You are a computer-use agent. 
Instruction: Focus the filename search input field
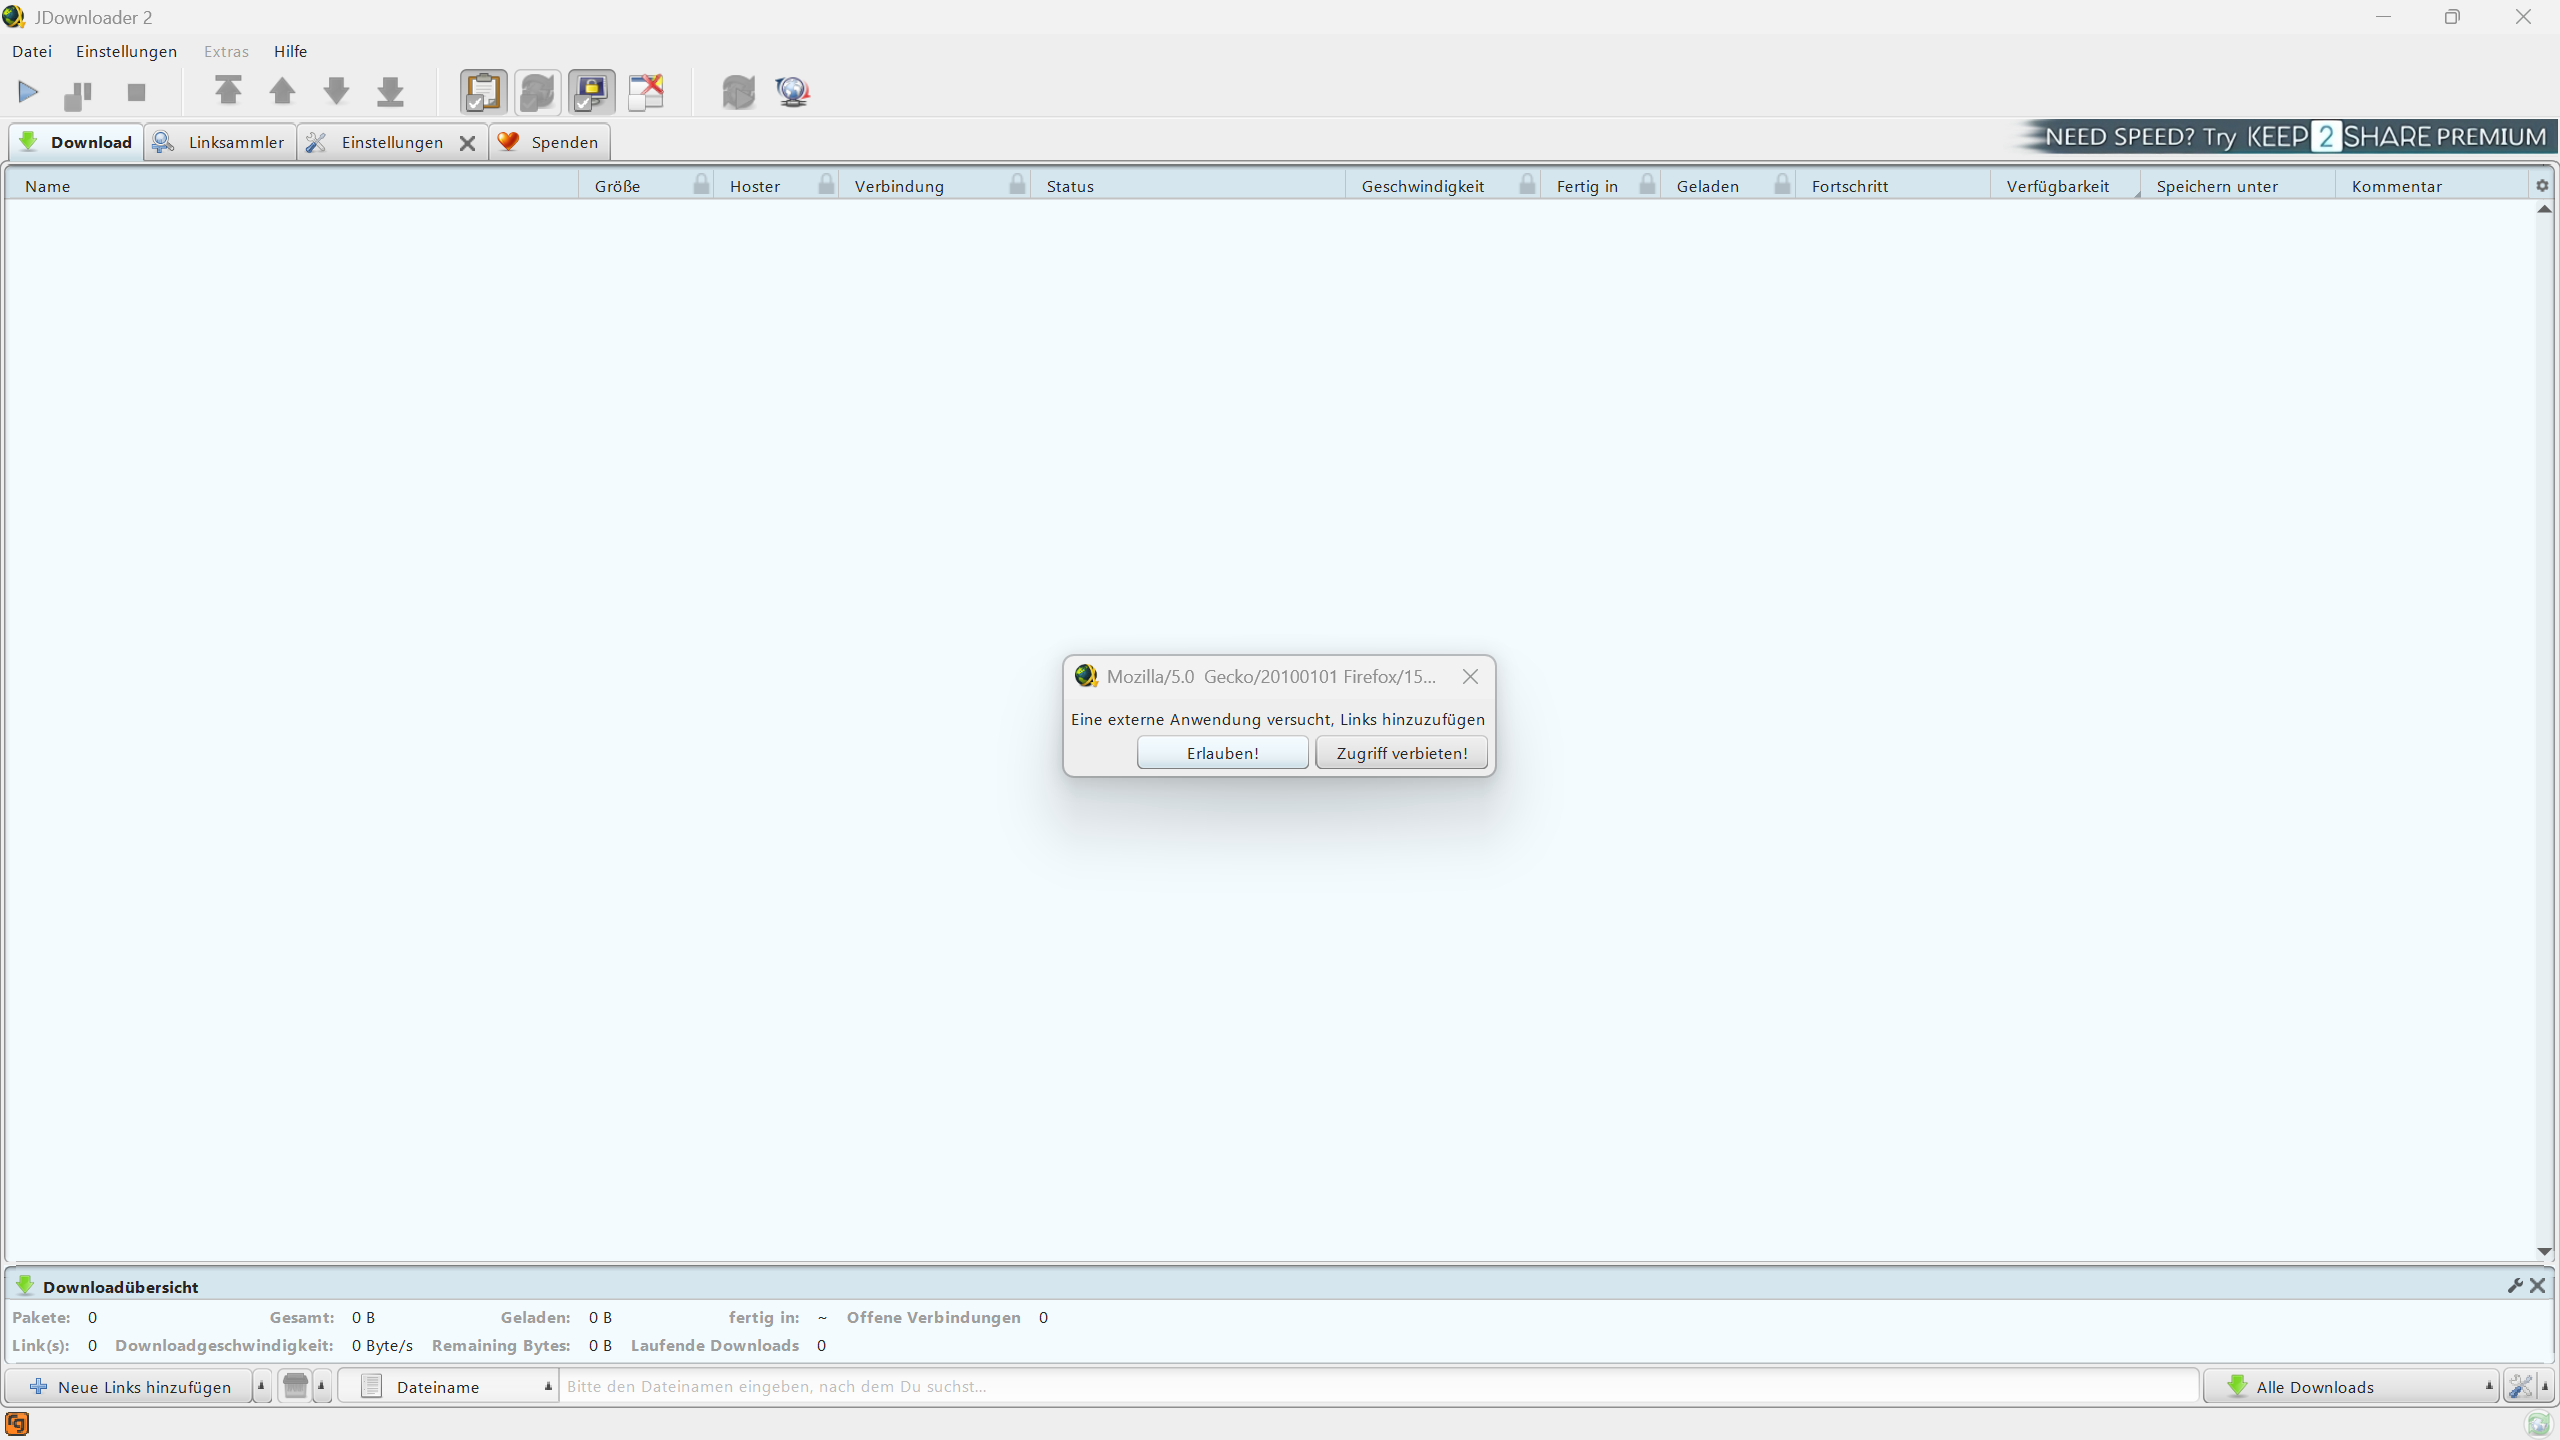(x=1378, y=1386)
